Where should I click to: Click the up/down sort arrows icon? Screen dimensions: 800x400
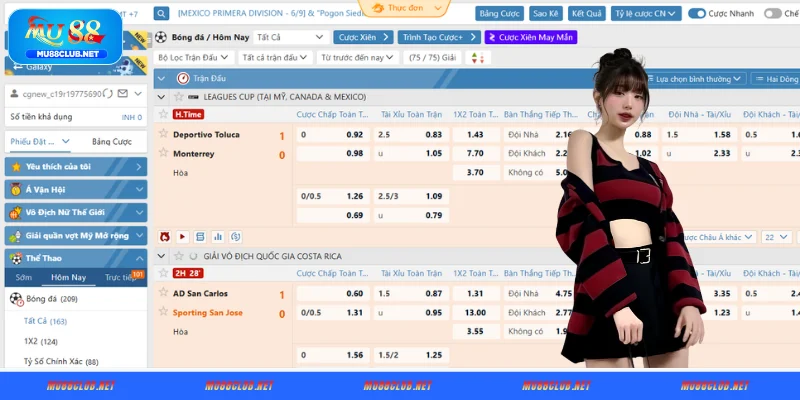tap(478, 58)
